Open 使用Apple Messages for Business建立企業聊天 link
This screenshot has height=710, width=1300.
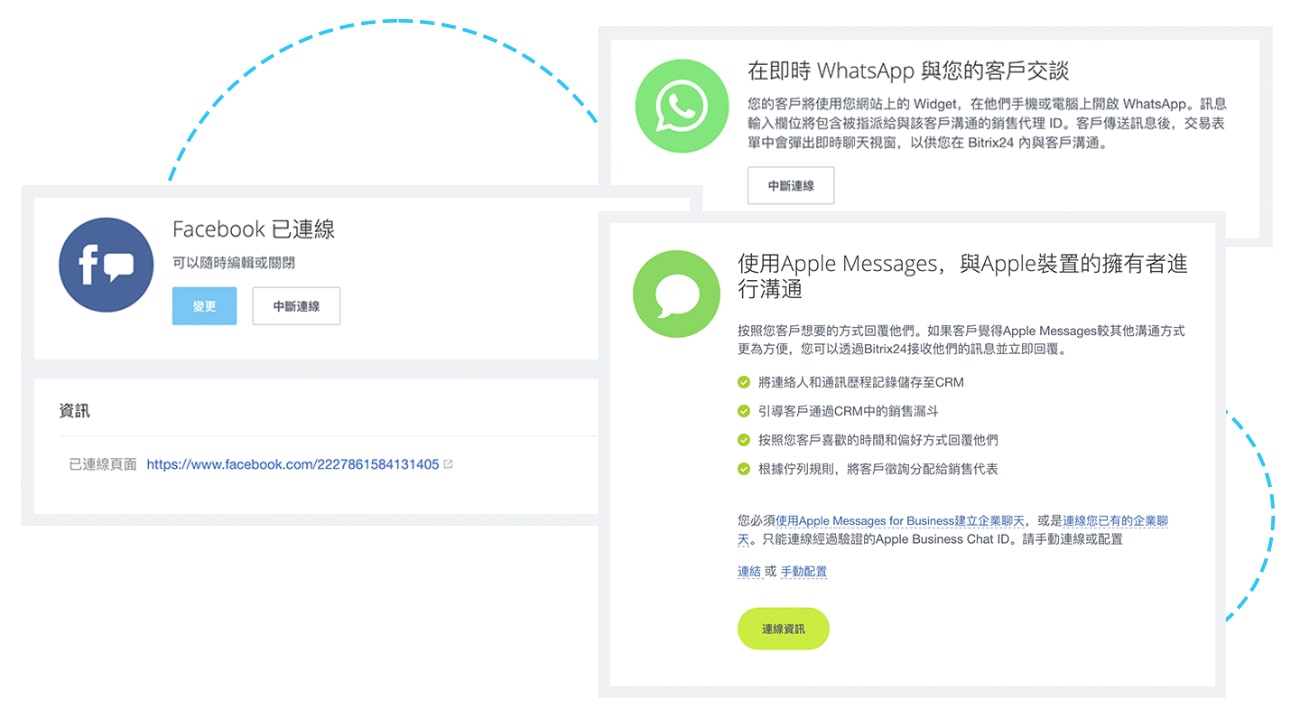coord(900,521)
